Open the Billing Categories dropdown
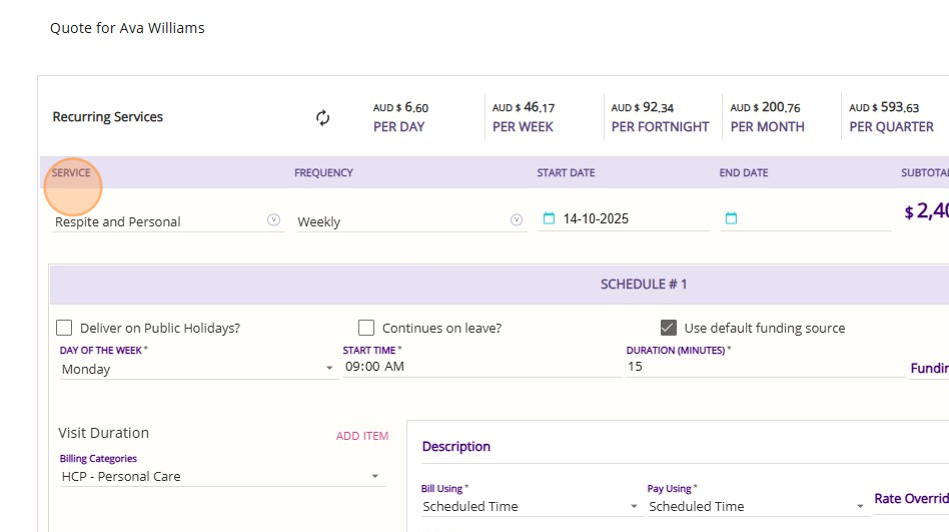 click(375, 477)
